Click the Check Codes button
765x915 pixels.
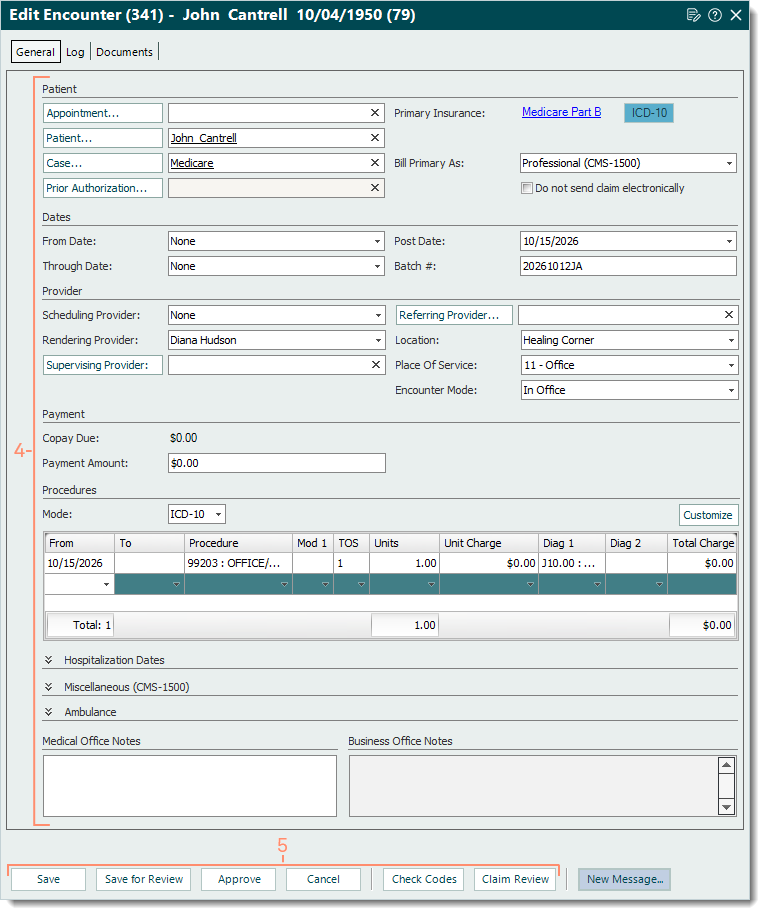tap(424, 879)
